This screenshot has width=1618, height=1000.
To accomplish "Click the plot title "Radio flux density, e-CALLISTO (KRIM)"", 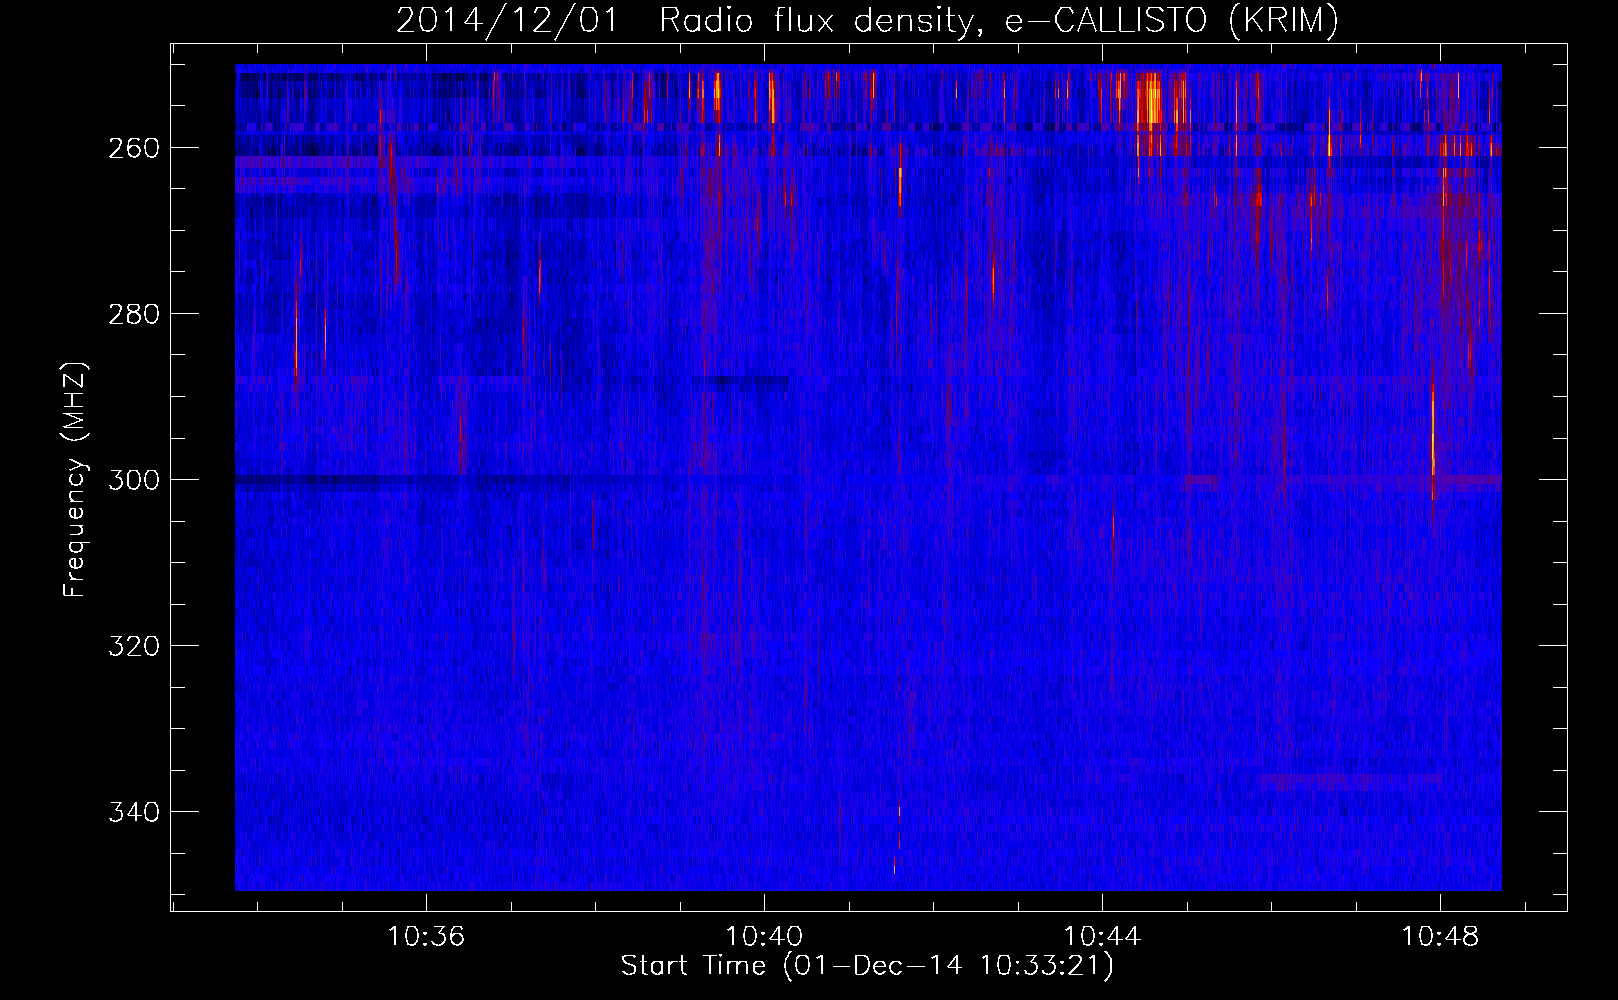I will (x=998, y=20).
